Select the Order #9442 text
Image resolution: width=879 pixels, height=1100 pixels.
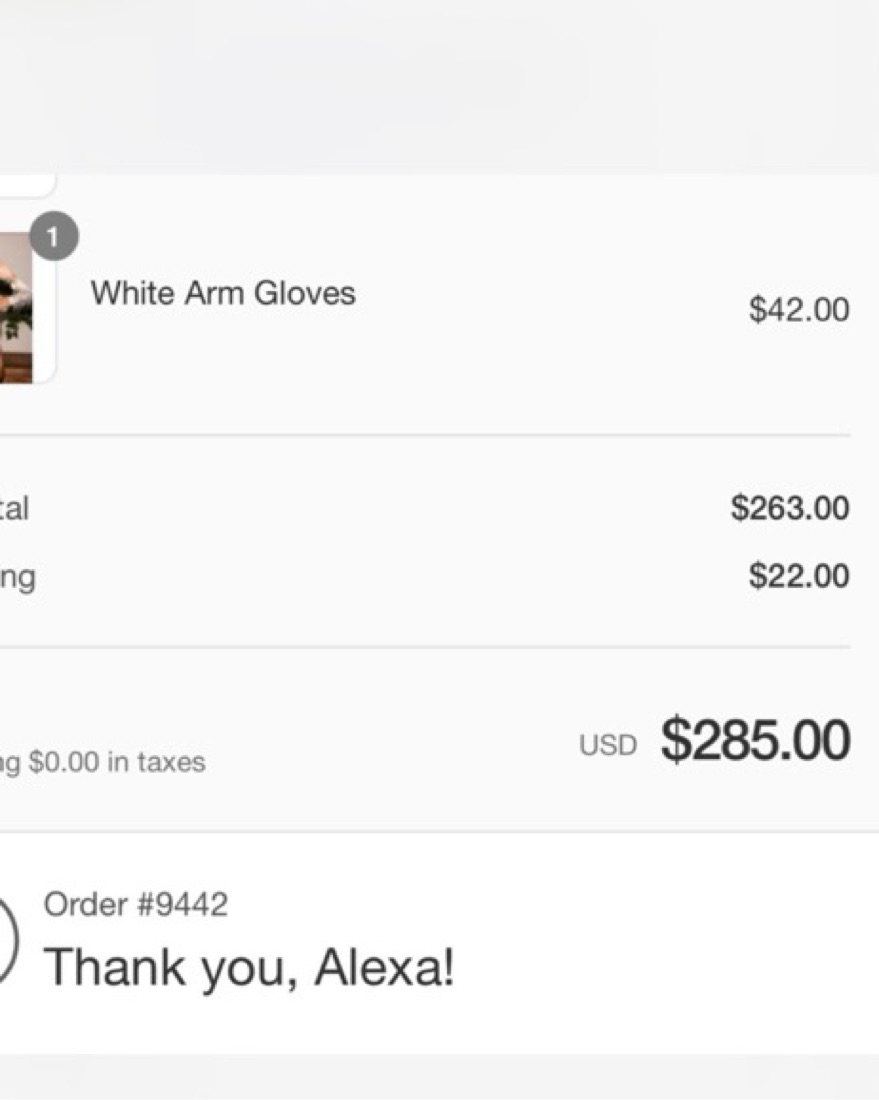click(x=136, y=905)
